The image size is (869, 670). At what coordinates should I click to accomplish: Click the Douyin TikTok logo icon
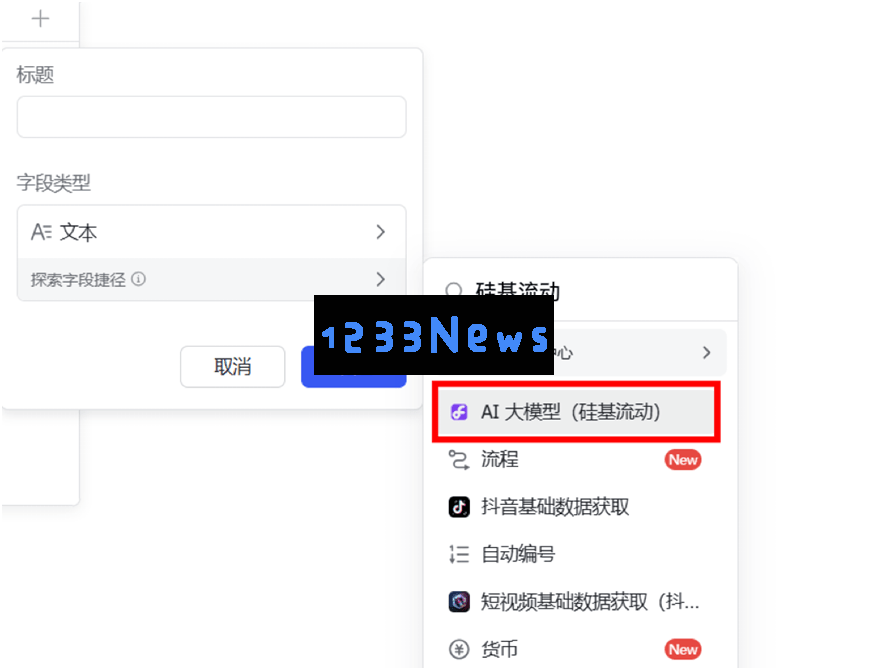tap(459, 507)
